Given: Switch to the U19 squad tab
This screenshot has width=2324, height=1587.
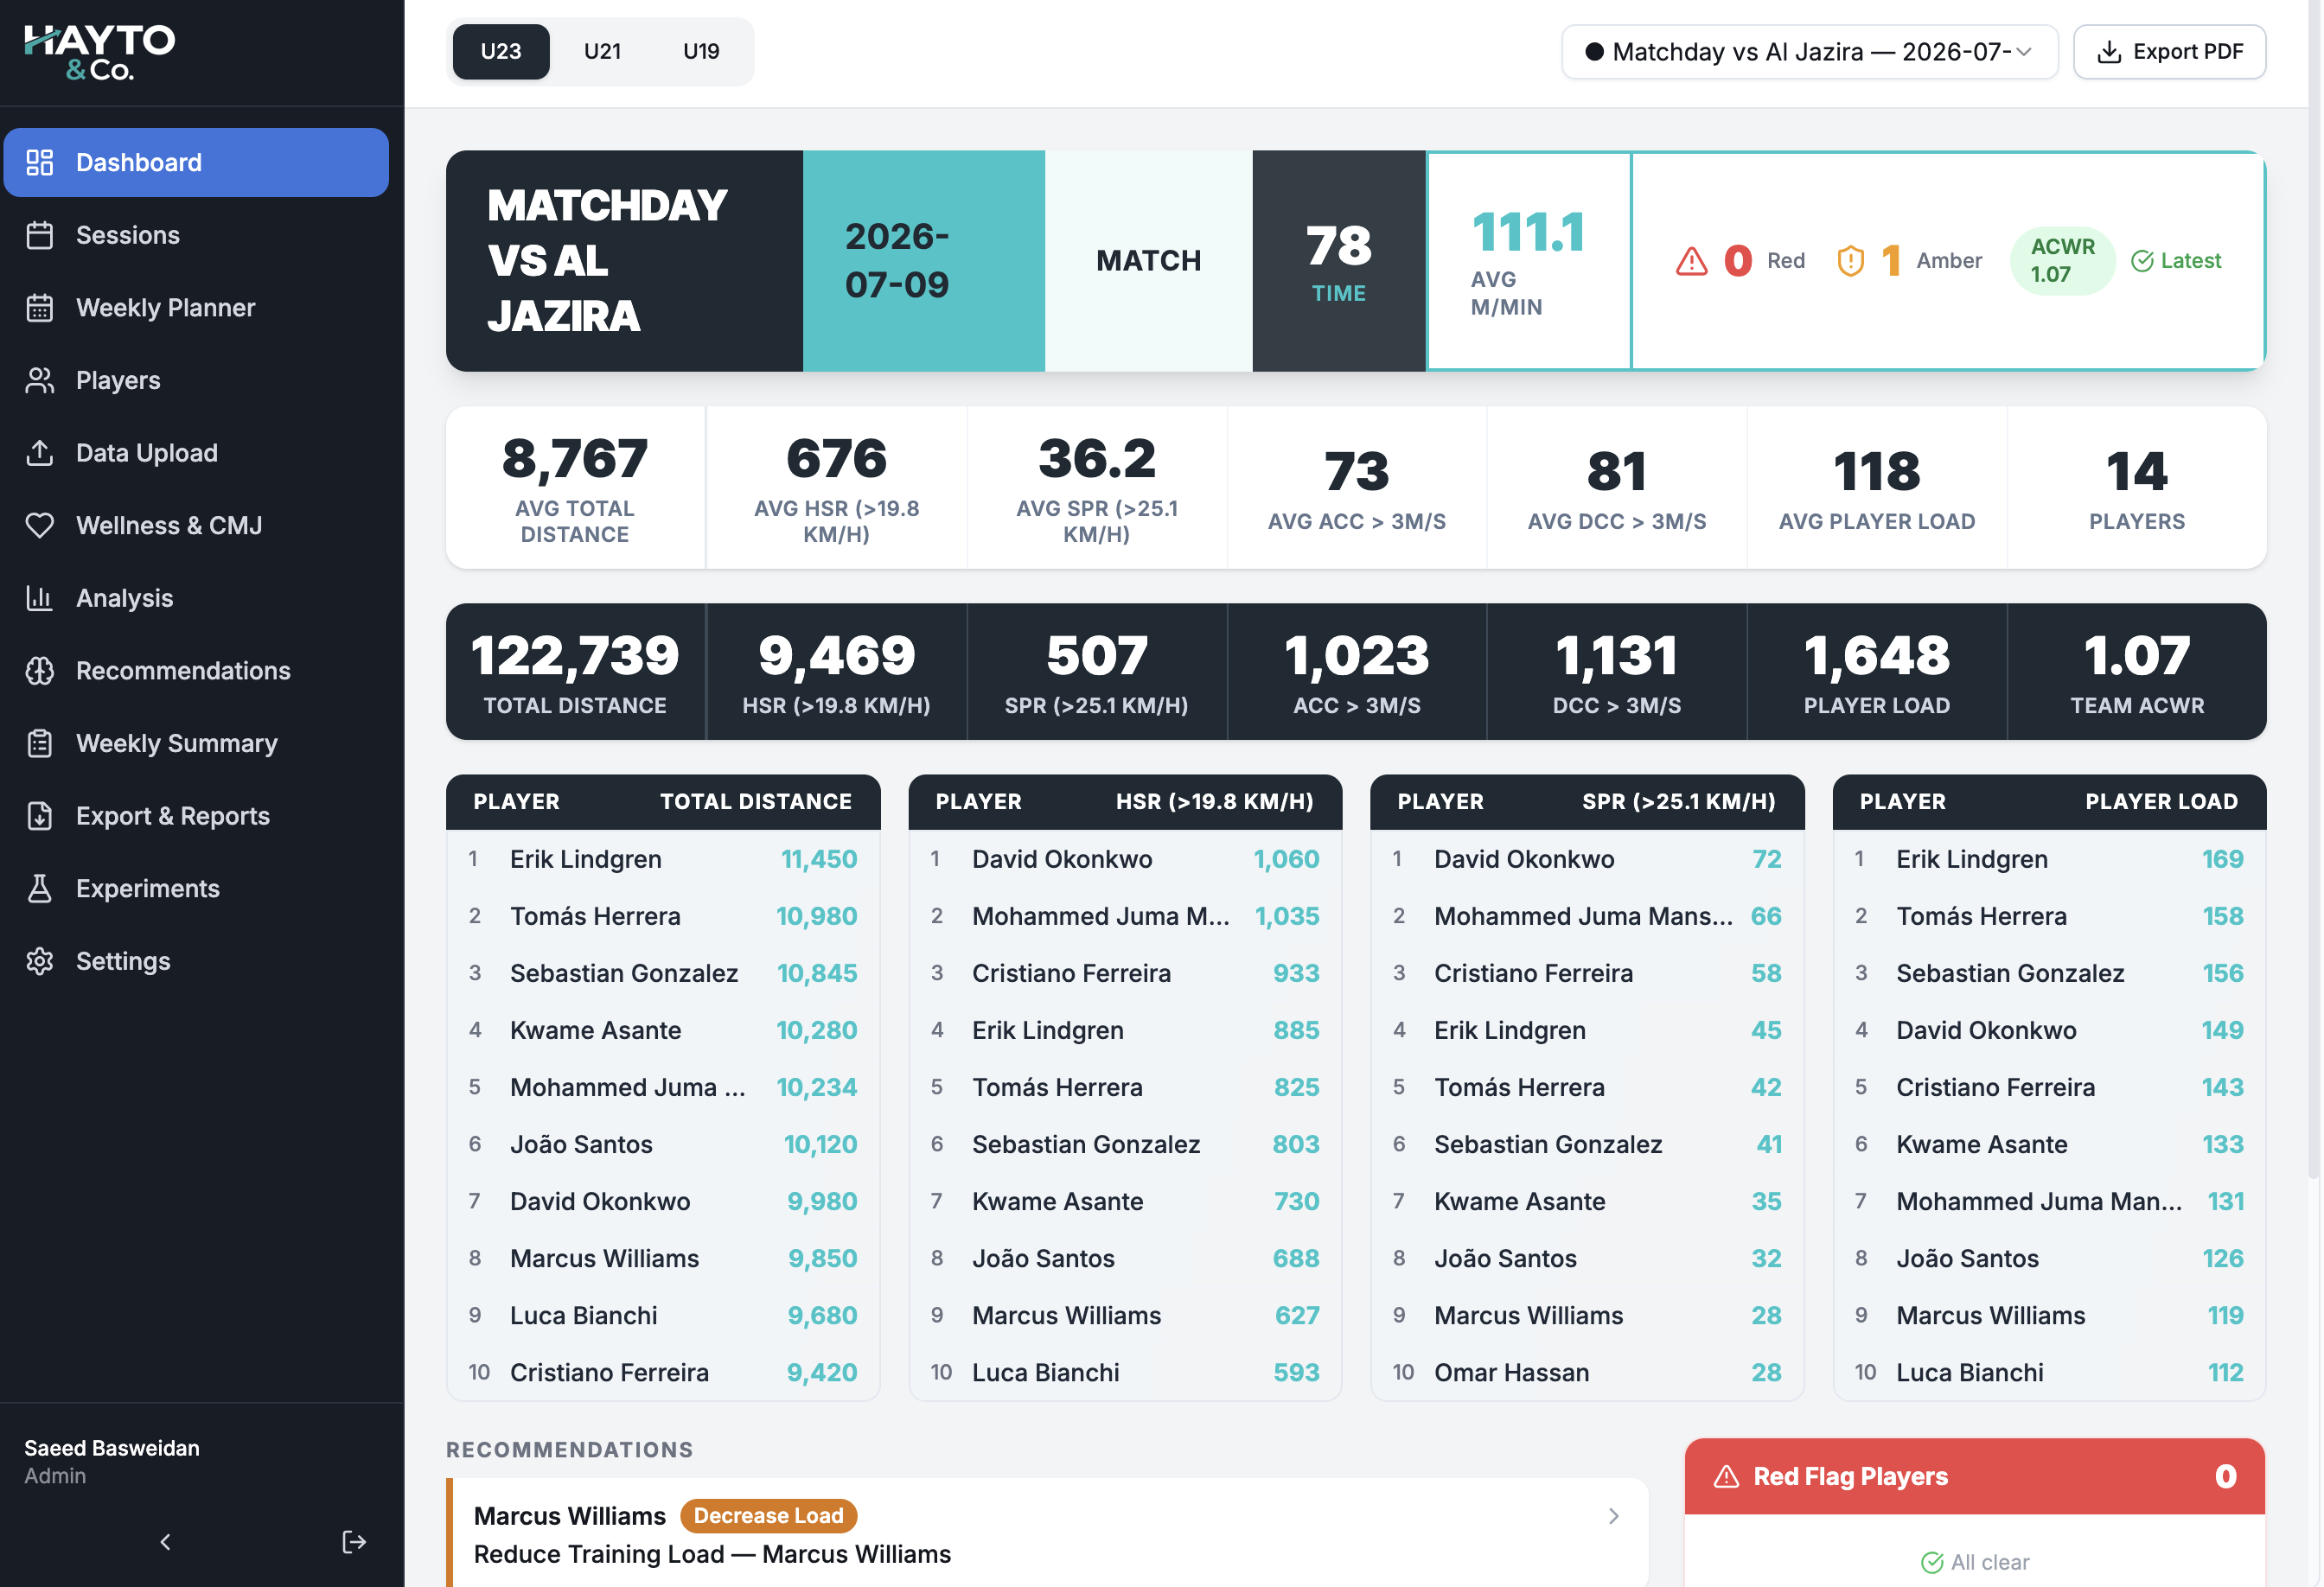Looking at the screenshot, I should click(701, 51).
